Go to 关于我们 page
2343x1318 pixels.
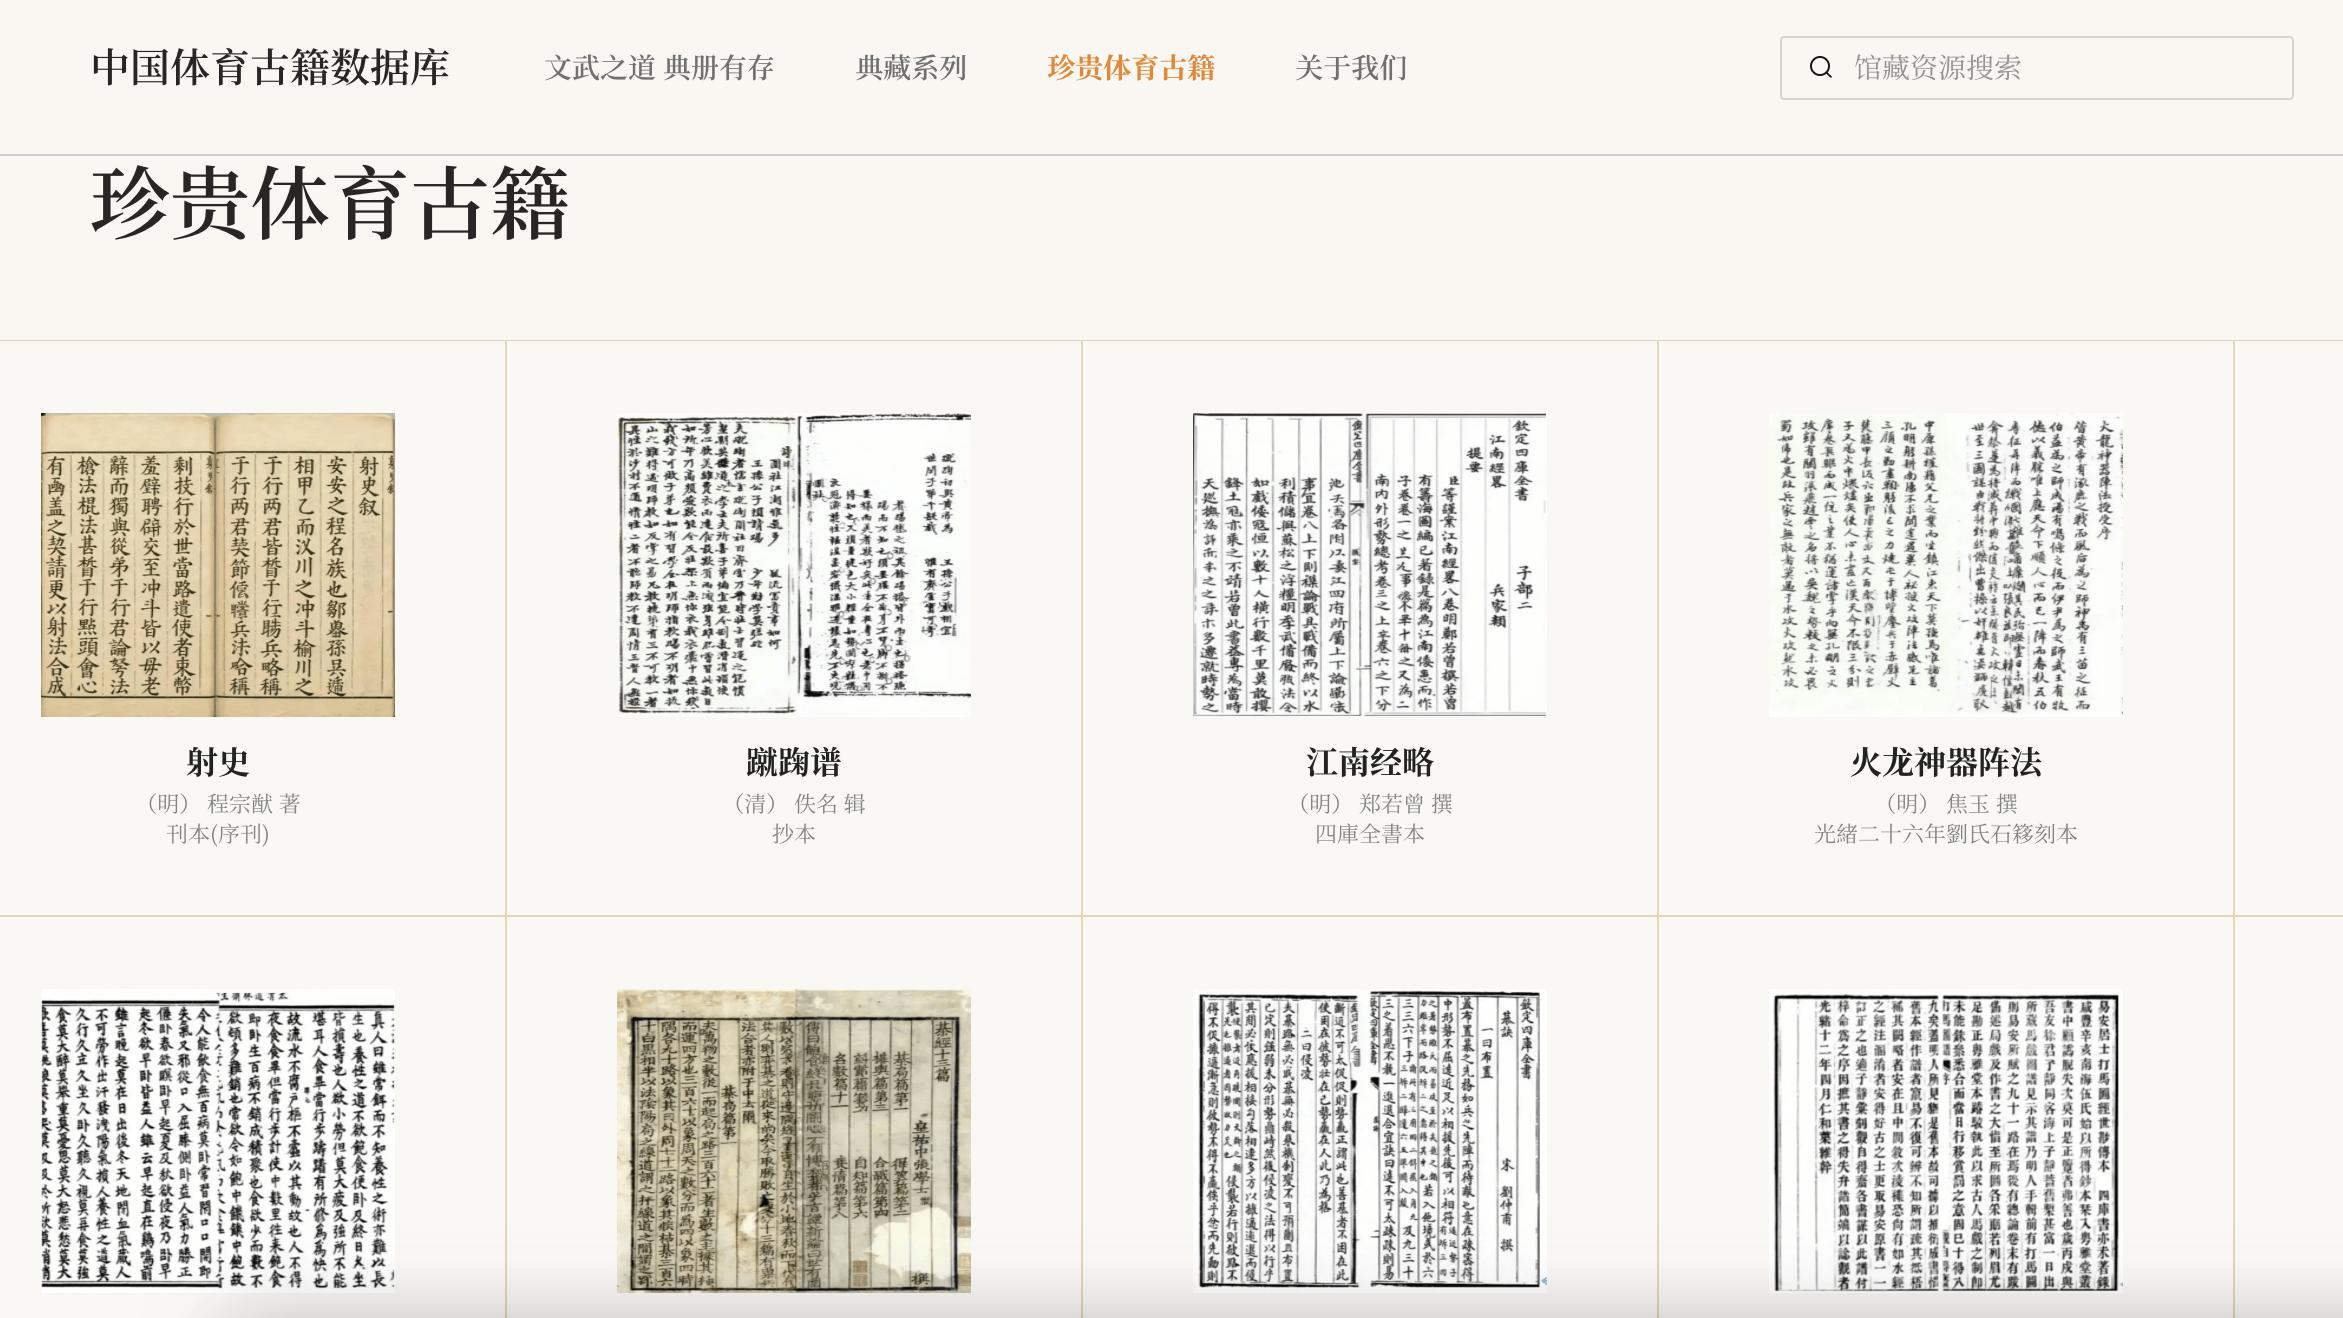(x=1351, y=68)
